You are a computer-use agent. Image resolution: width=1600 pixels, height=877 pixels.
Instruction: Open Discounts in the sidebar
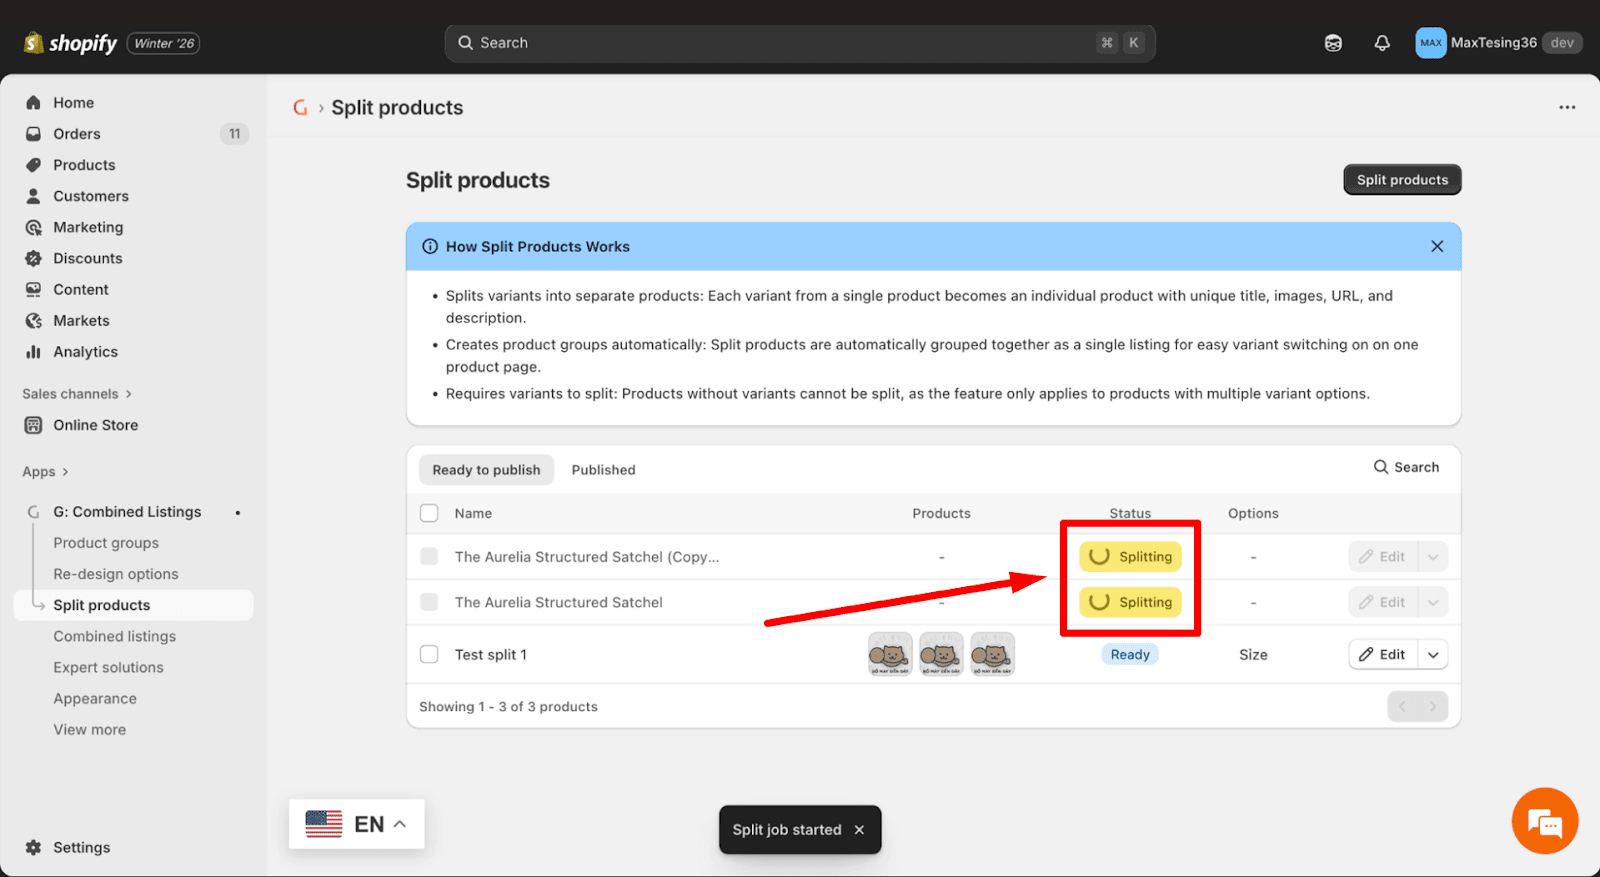88,258
